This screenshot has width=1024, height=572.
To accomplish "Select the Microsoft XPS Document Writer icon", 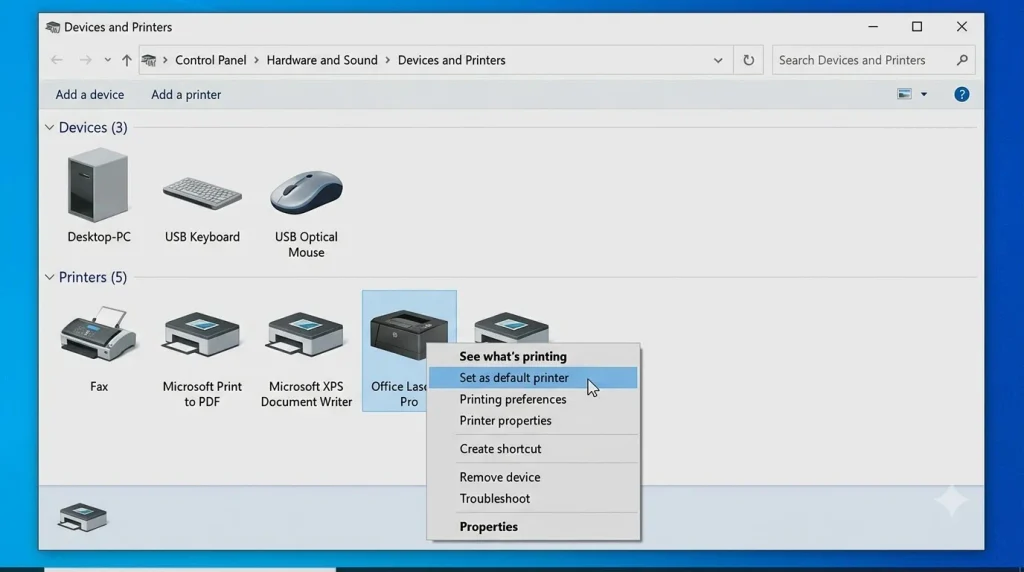I will pos(305,334).
